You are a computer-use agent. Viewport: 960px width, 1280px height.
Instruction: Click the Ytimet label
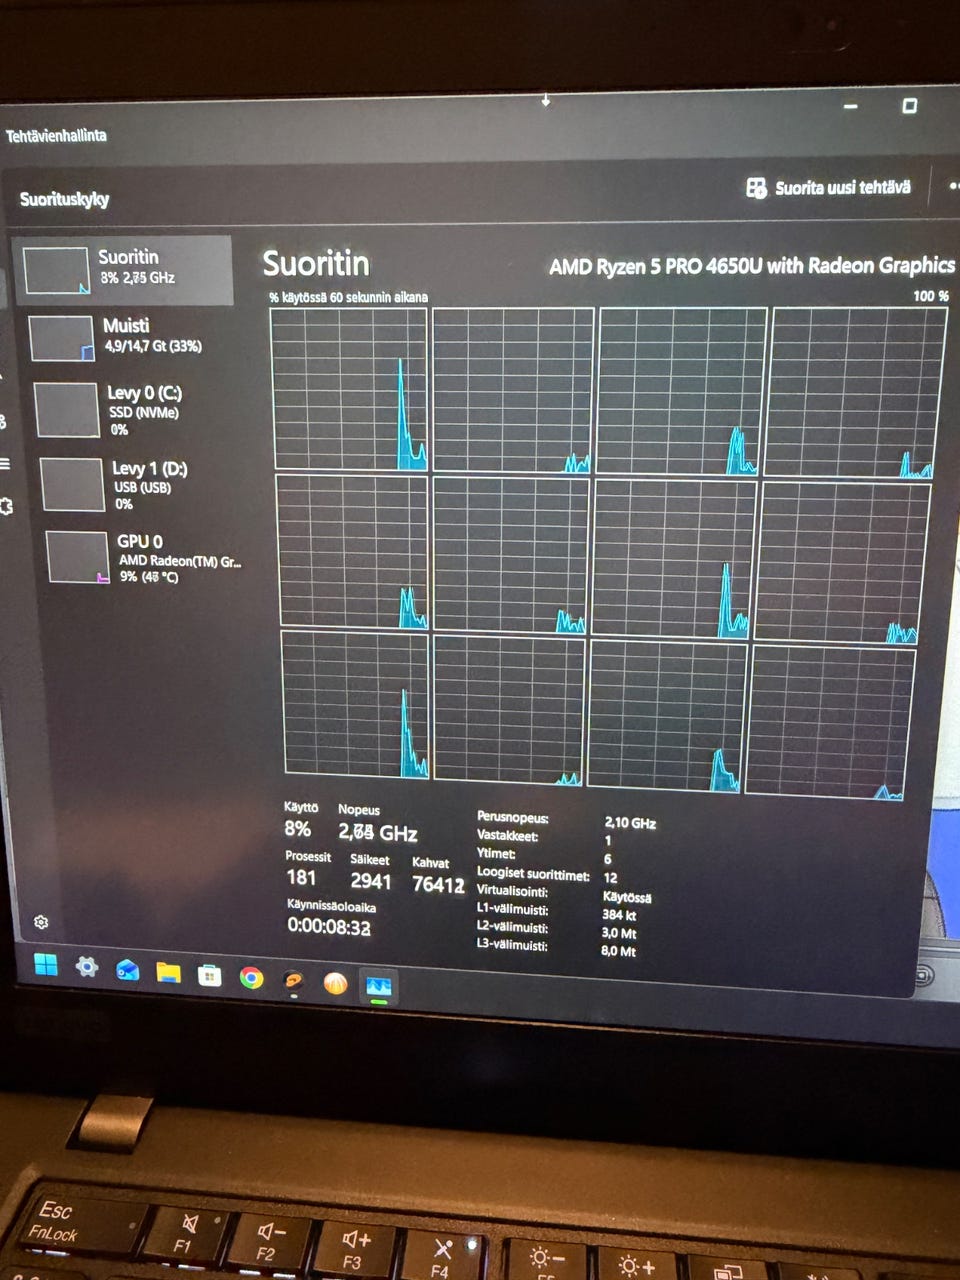pyautogui.click(x=497, y=854)
